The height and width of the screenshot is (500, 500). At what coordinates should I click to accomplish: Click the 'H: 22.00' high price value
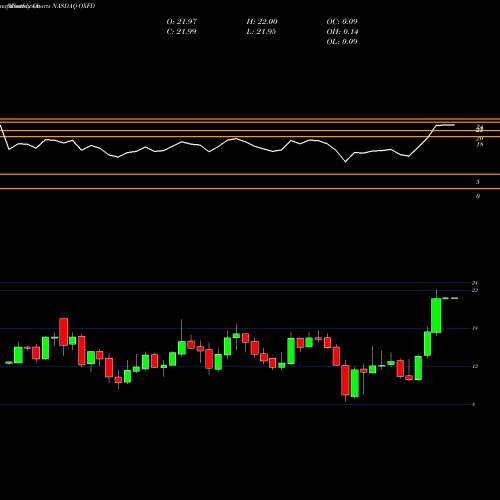262,22
